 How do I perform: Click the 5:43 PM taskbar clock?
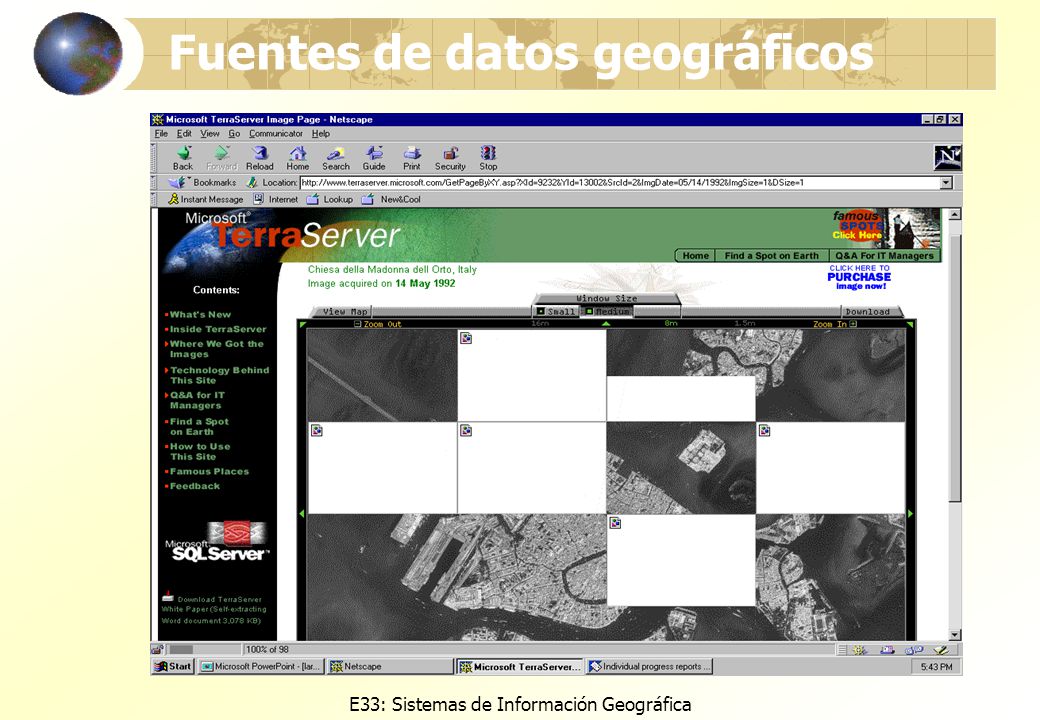pos(936,666)
